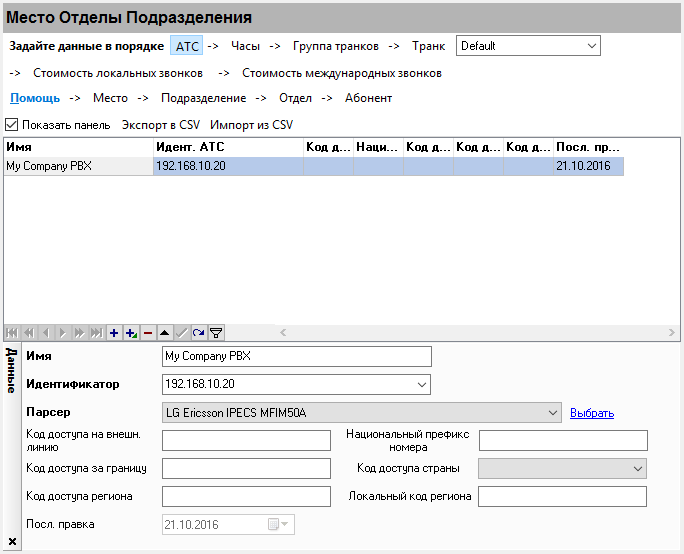Click the black up-triangle edit icon

pyautogui.click(x=165, y=333)
